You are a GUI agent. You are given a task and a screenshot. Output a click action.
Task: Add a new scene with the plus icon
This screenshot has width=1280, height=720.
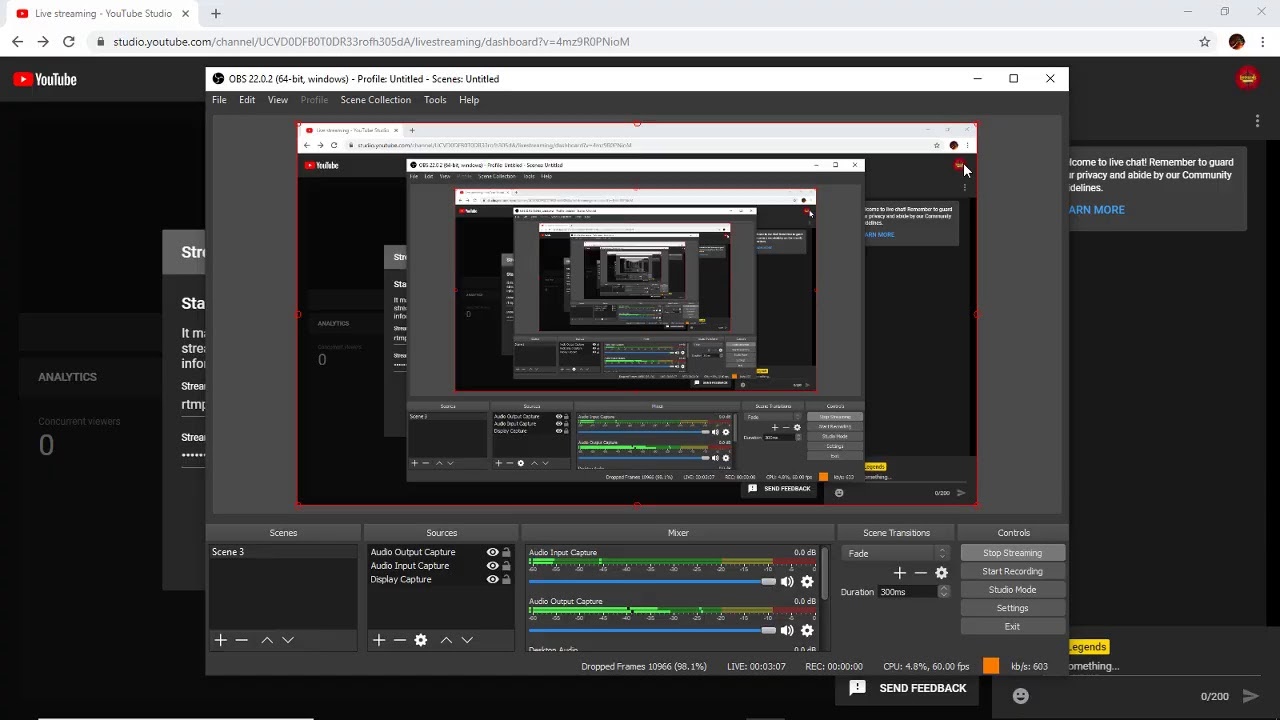pos(220,640)
